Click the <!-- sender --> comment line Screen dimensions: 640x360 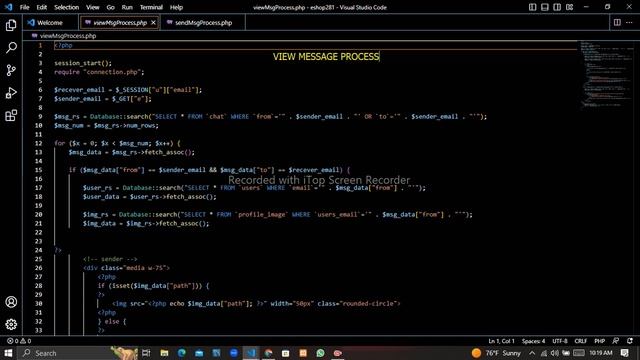[x=110, y=259]
